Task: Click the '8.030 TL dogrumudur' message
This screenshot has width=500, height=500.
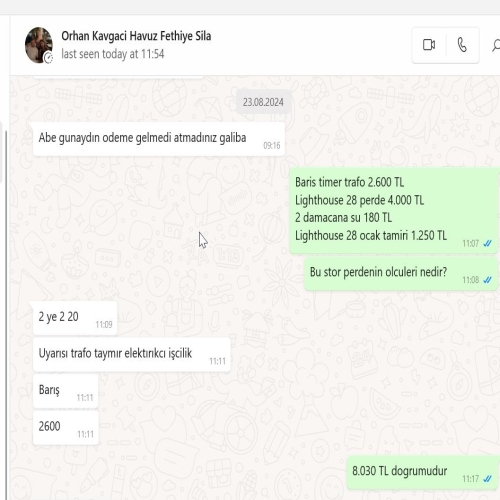Action: [422, 472]
